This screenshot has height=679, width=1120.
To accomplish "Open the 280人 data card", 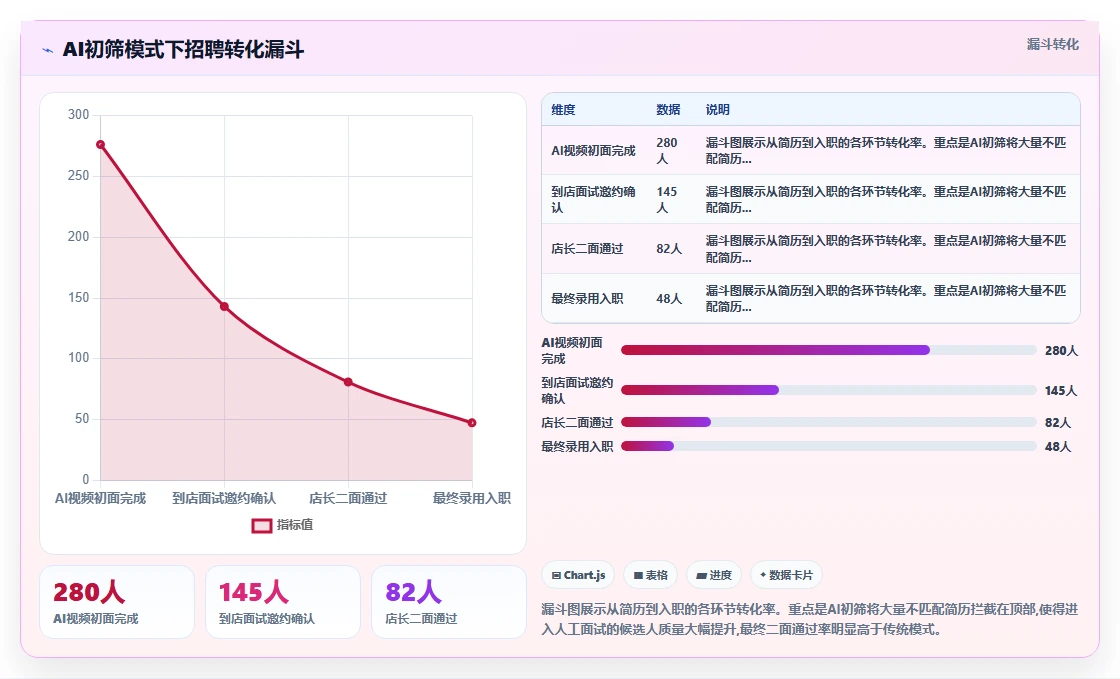I will (x=117, y=602).
